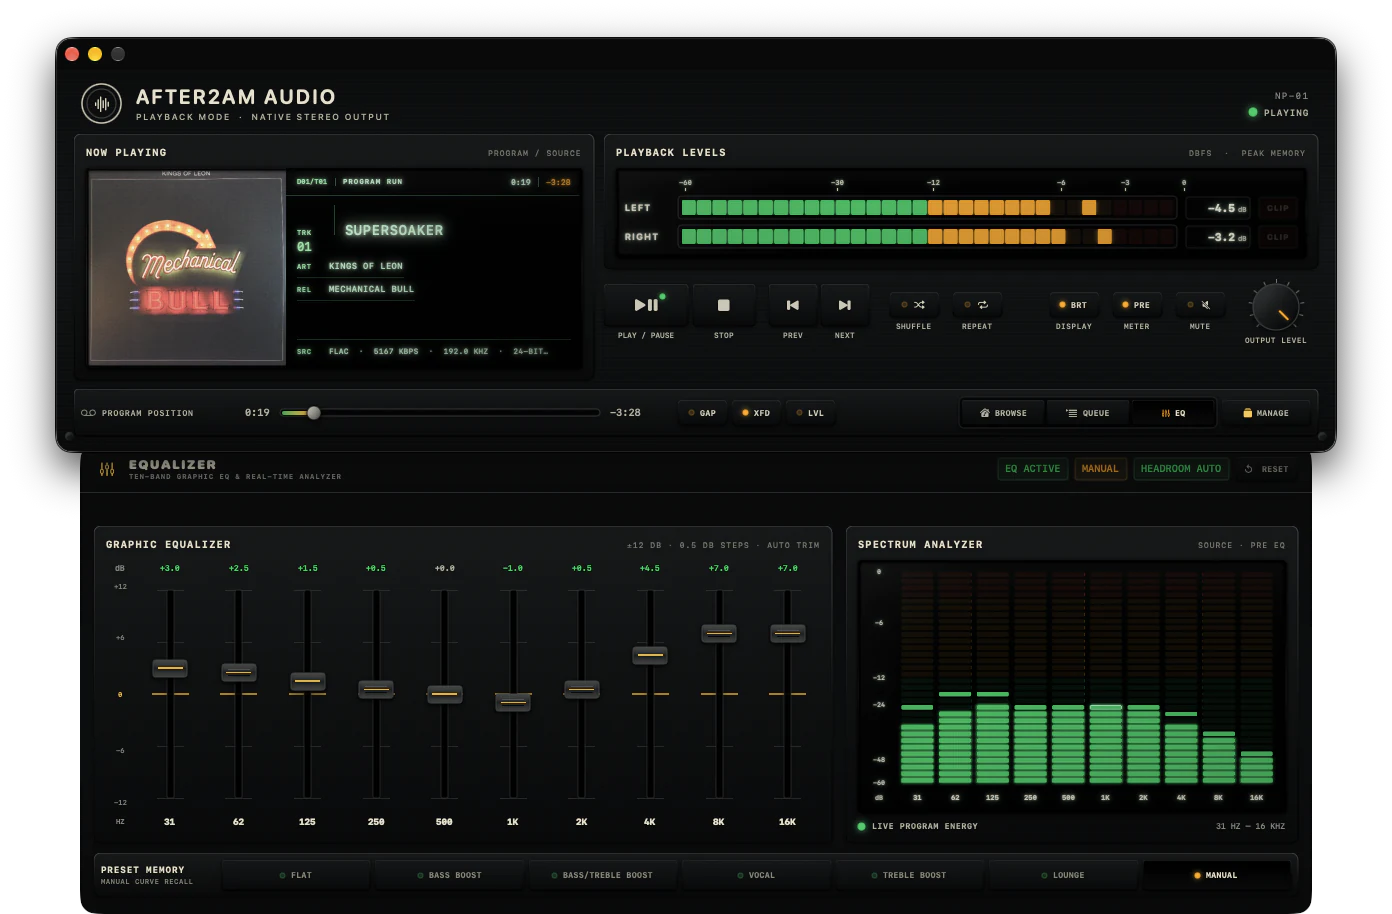Click the Live Program Energy indicator
This screenshot has width=1392, height=914.
click(x=918, y=827)
